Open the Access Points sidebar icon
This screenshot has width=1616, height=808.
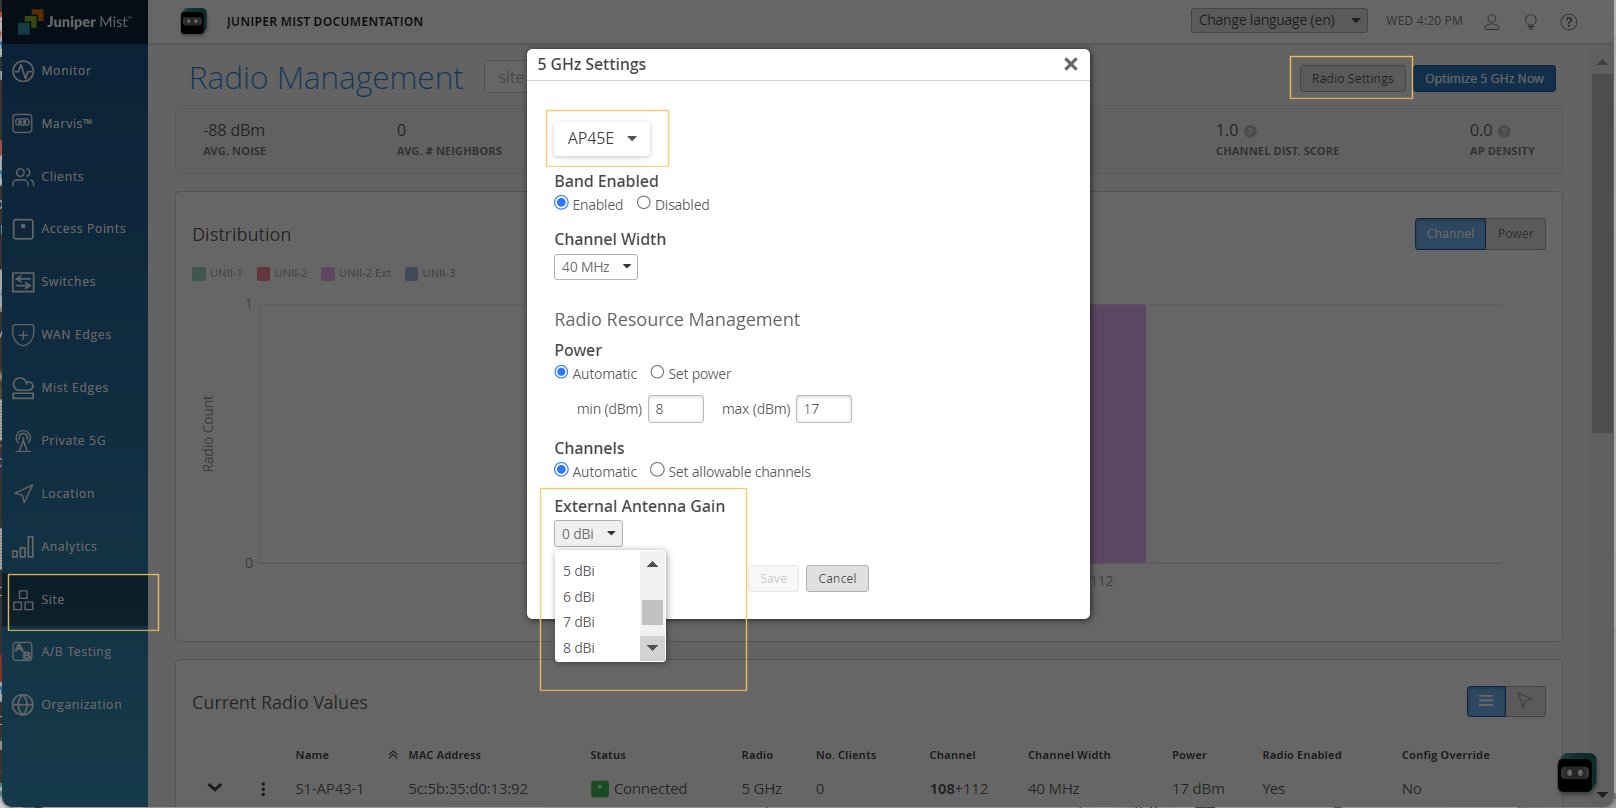[x=23, y=229]
